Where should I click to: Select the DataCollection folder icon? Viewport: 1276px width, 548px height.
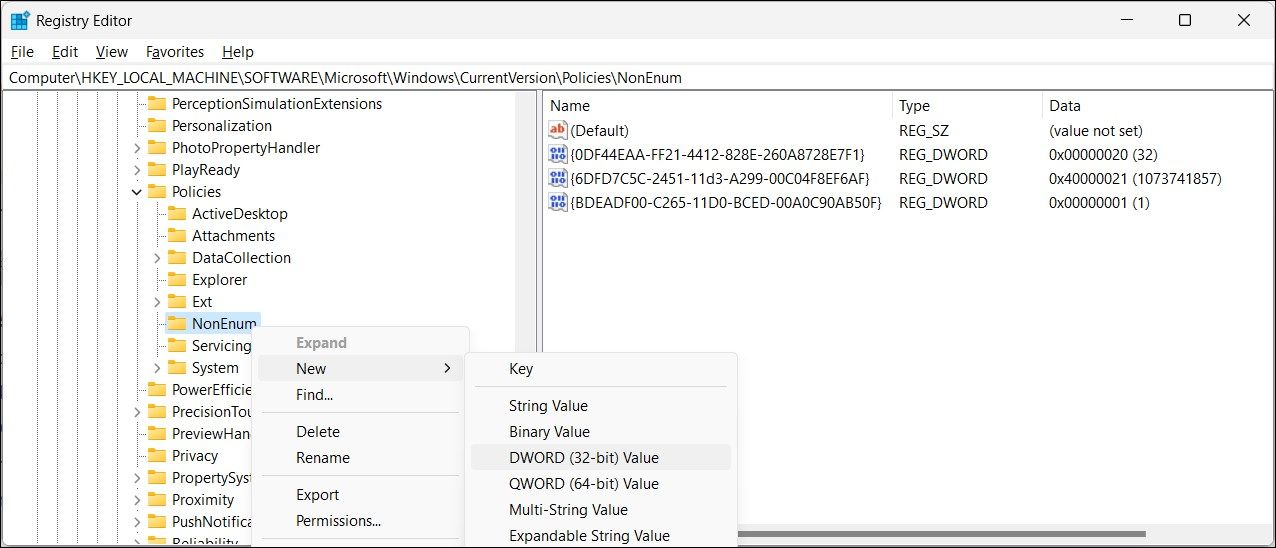tap(177, 257)
